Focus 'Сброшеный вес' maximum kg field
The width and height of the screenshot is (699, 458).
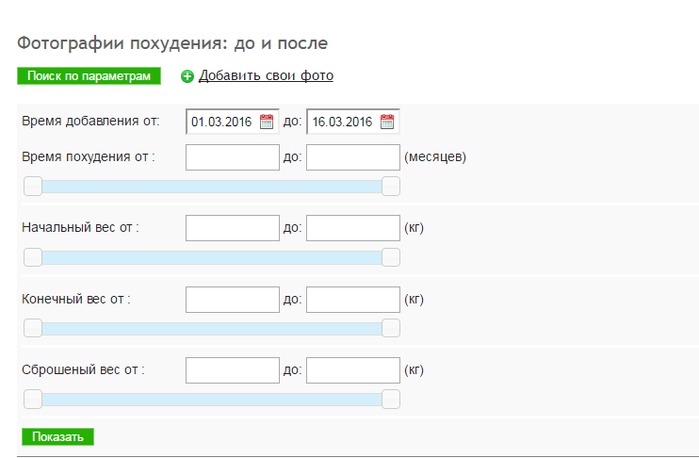353,370
